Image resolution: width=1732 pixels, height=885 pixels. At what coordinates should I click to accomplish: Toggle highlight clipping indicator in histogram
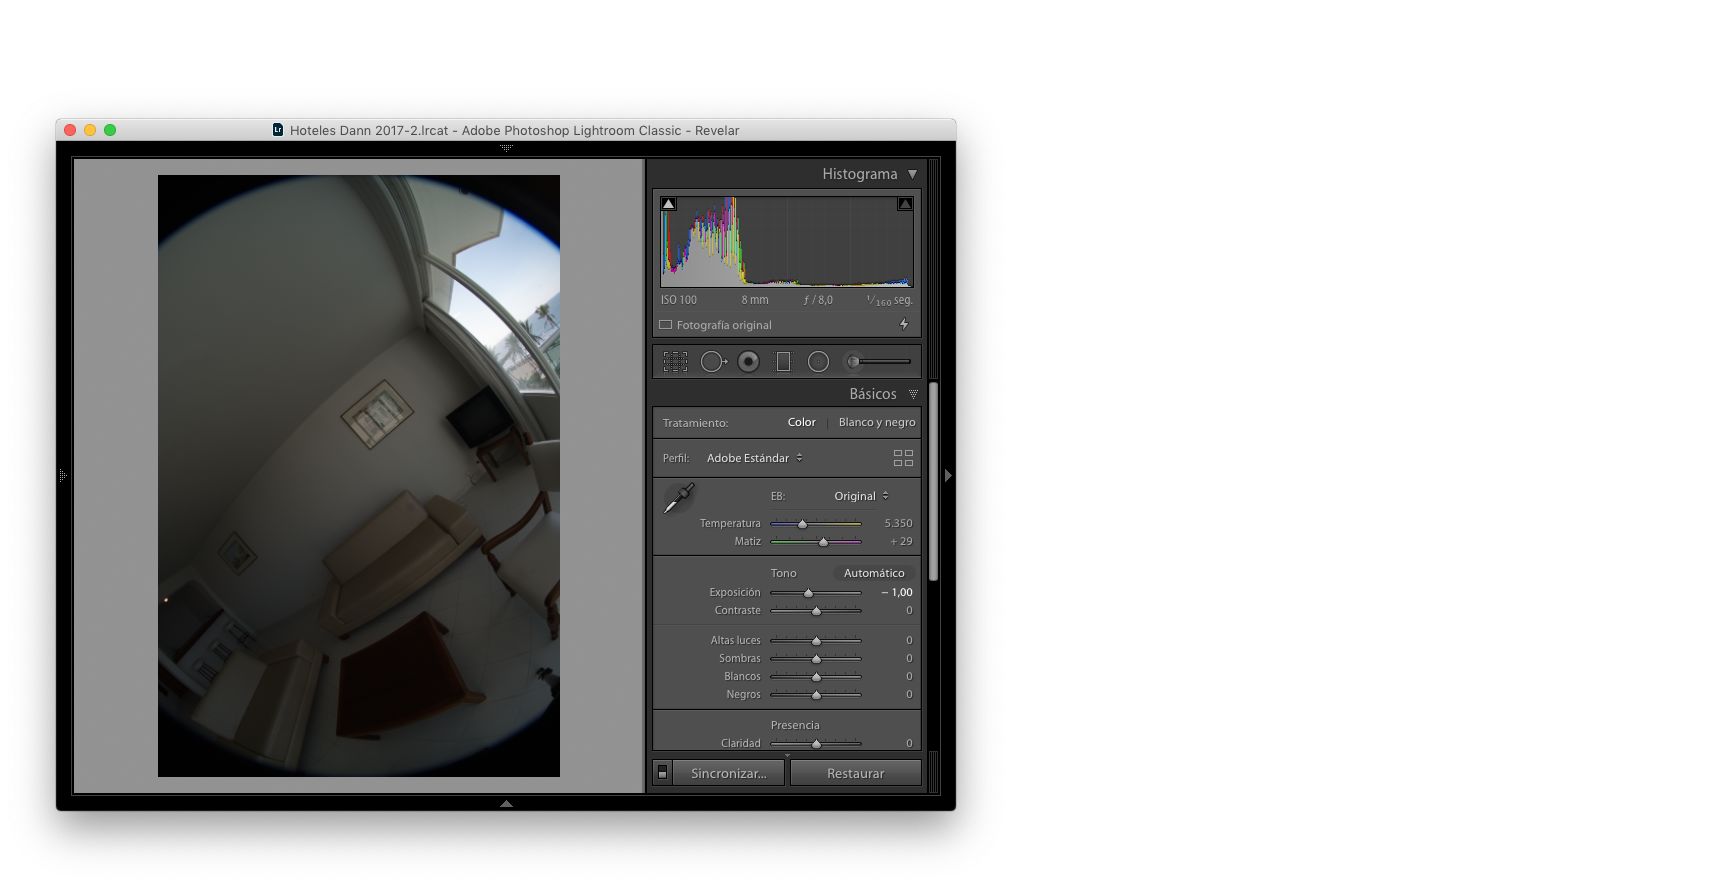[x=905, y=204]
